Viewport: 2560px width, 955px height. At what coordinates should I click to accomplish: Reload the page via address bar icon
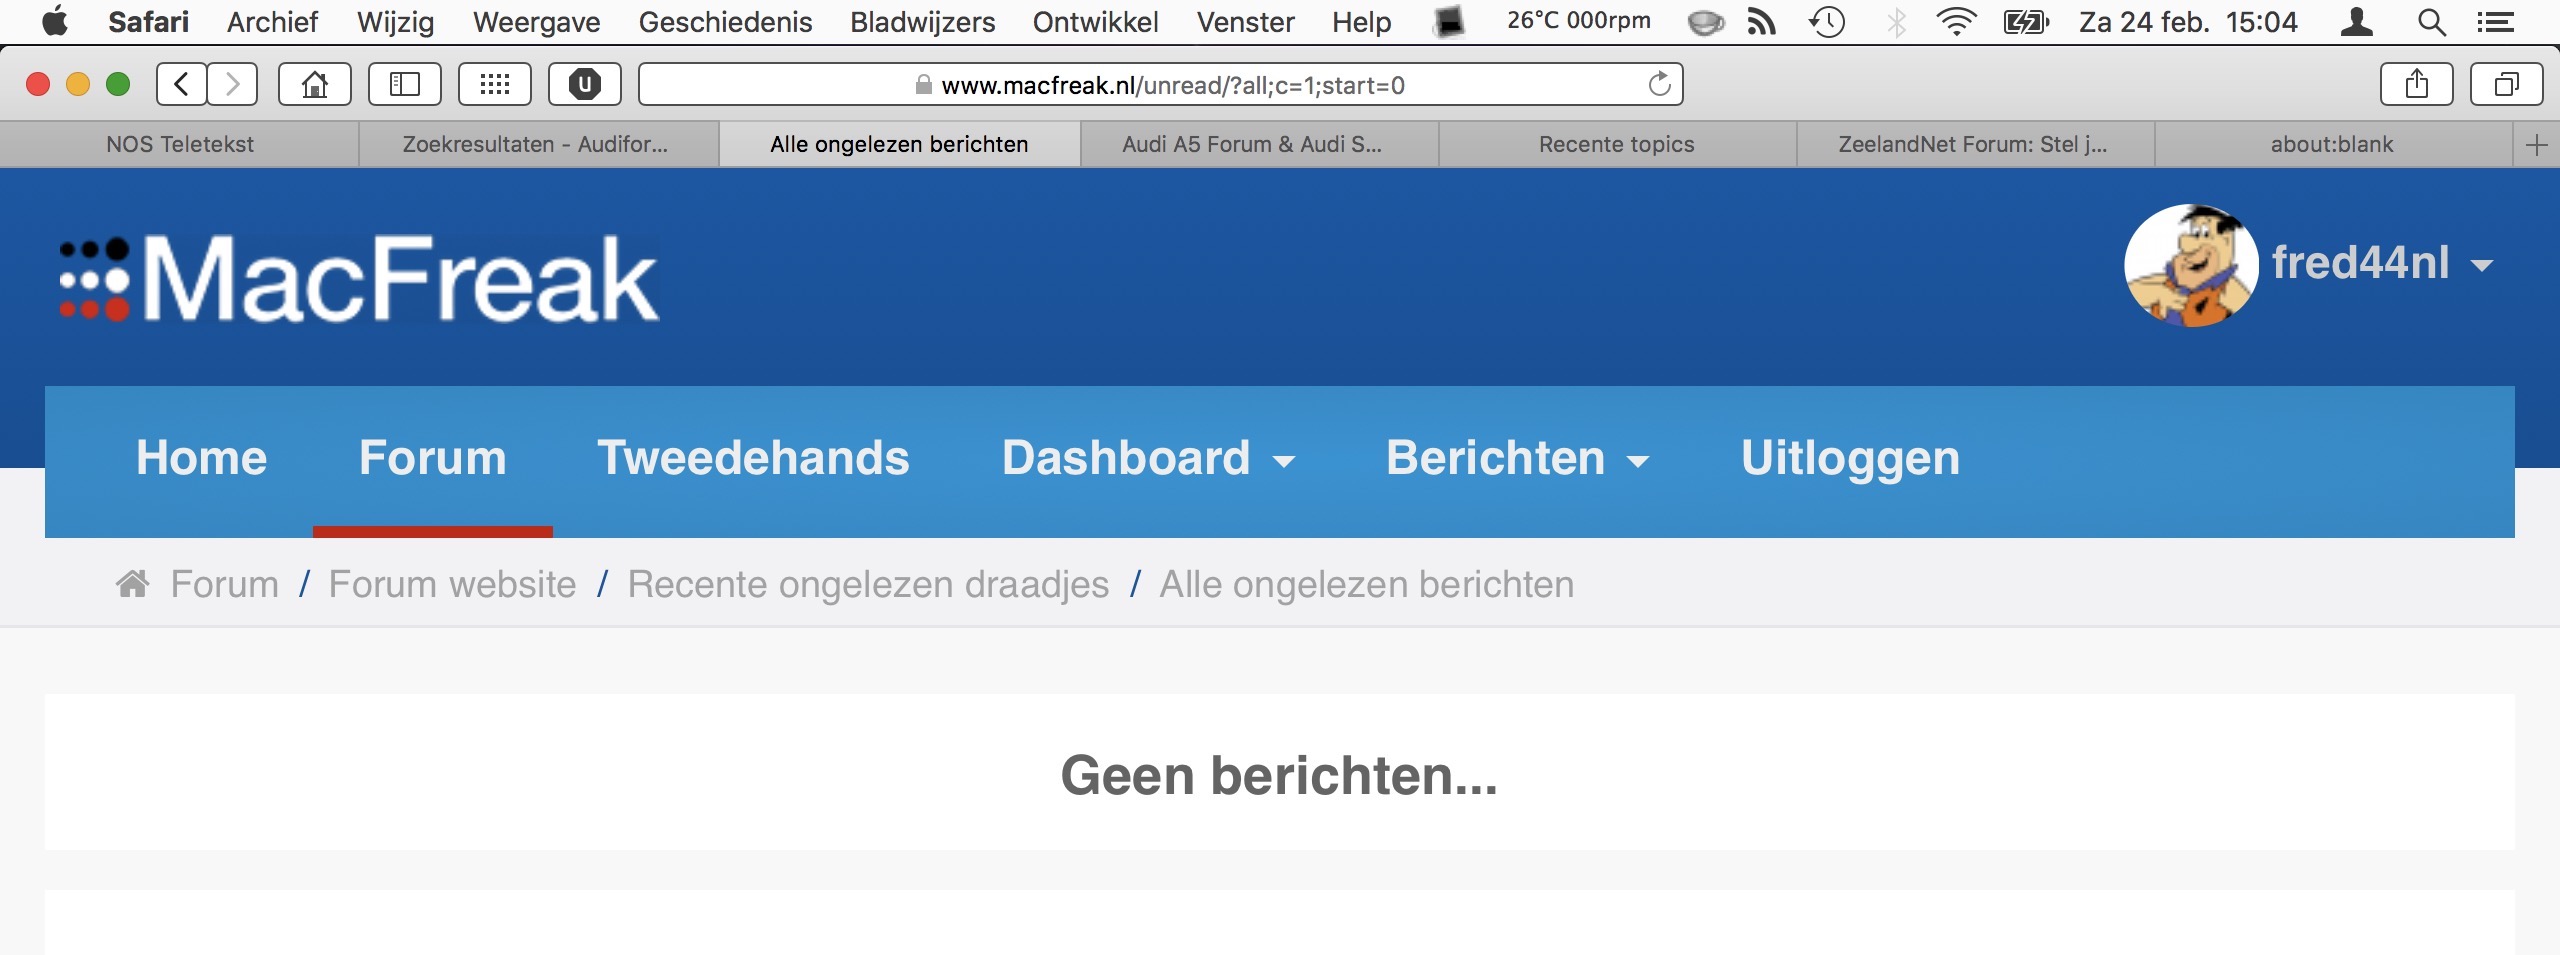point(1659,84)
